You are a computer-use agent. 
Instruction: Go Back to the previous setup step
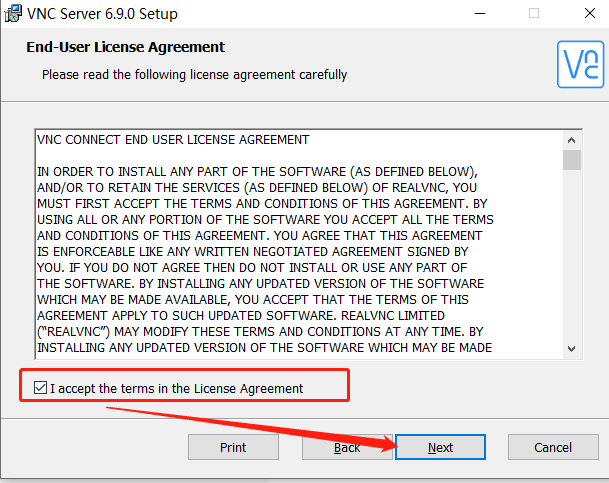click(347, 447)
